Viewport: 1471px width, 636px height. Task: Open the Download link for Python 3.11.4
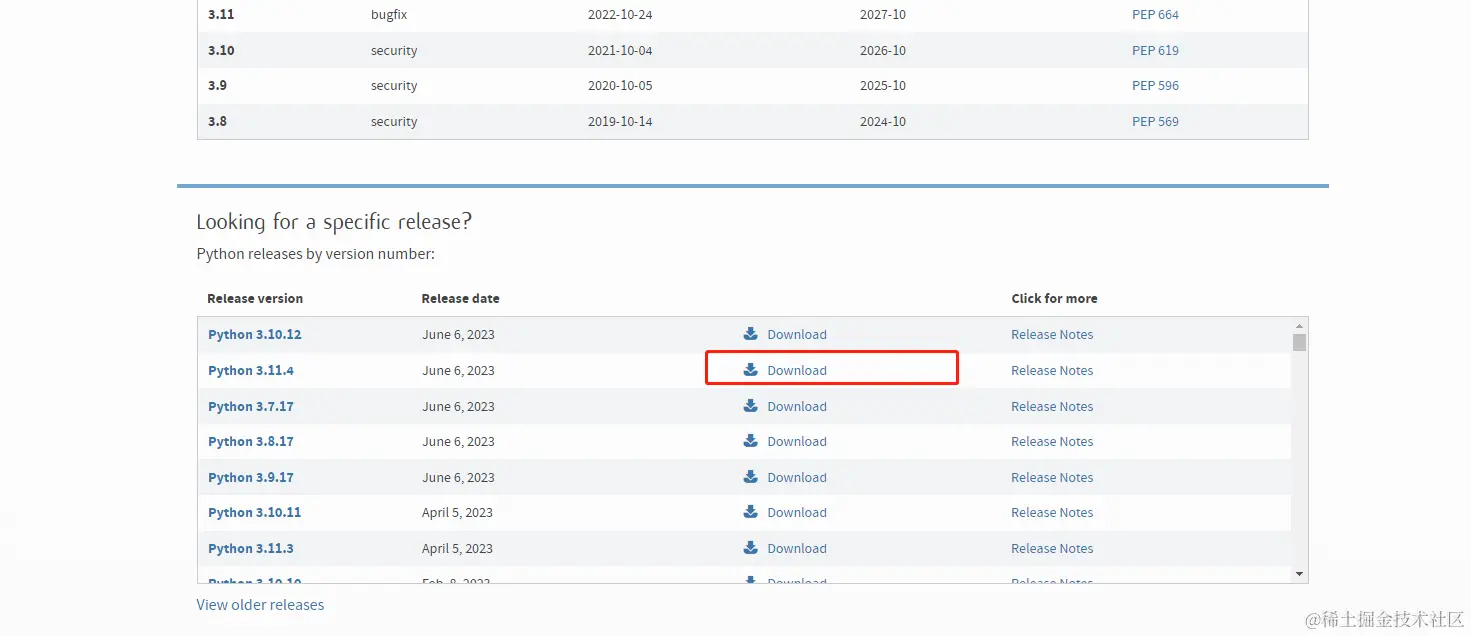click(797, 370)
